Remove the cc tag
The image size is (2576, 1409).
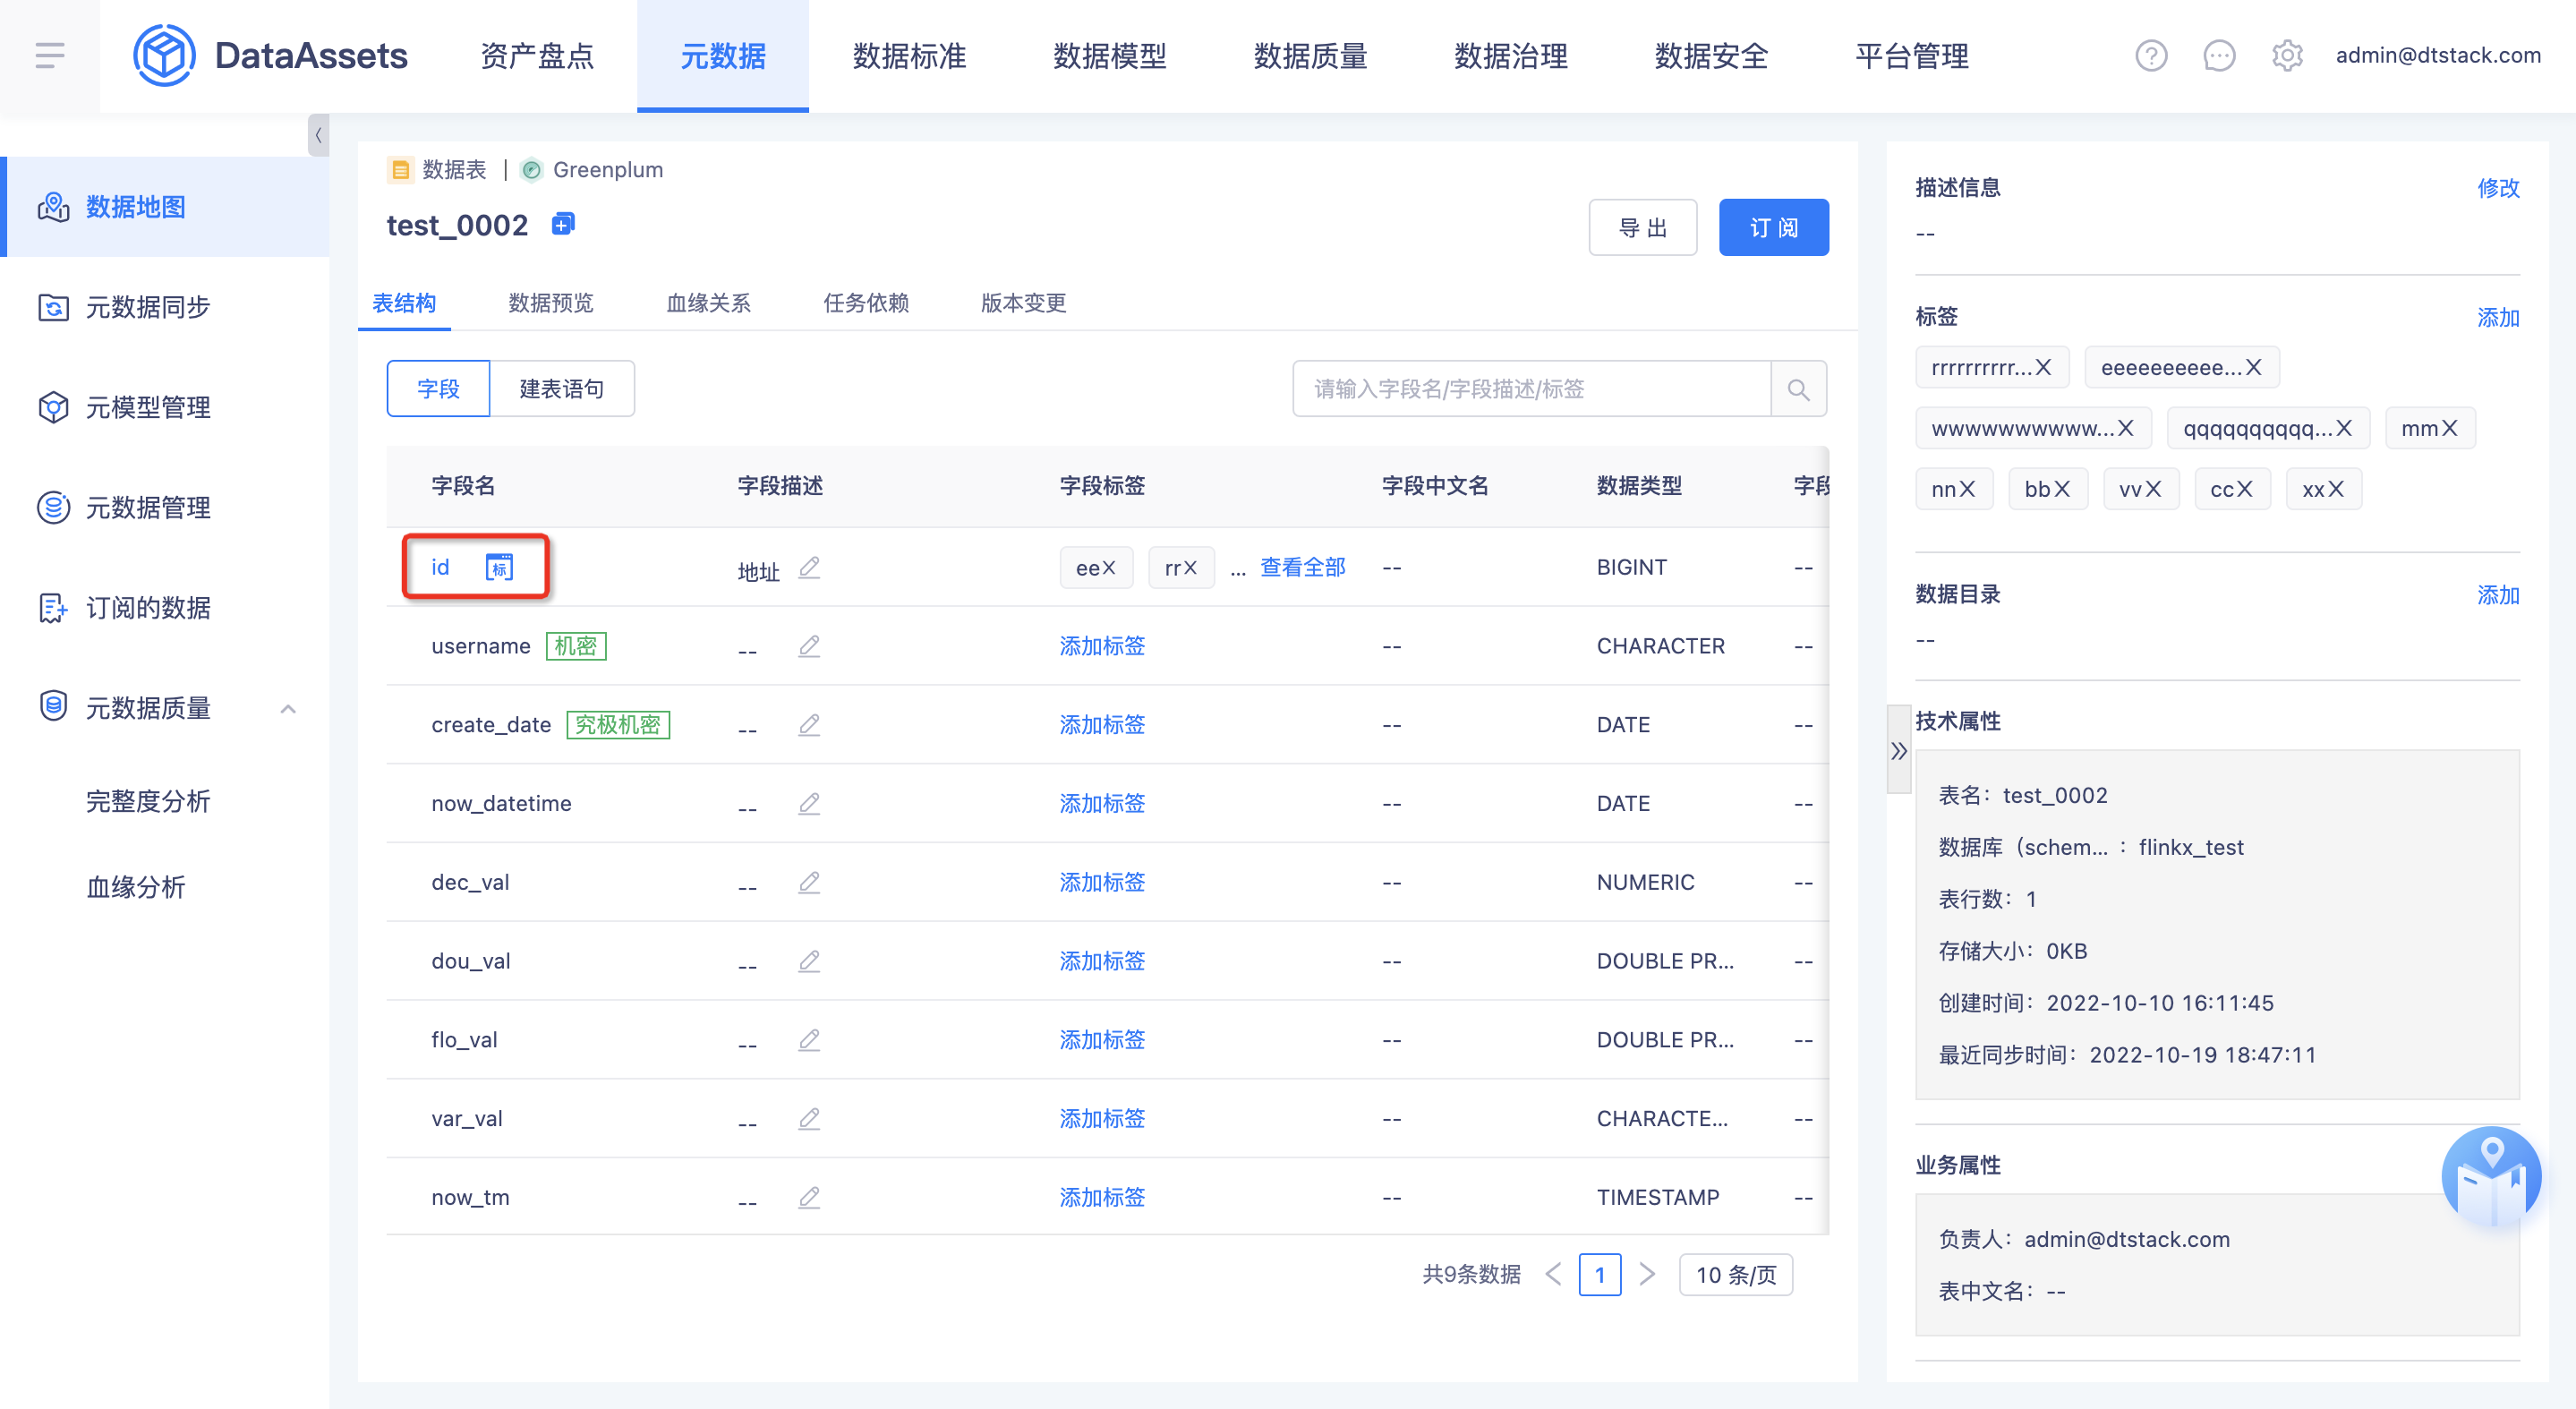(x=2245, y=489)
